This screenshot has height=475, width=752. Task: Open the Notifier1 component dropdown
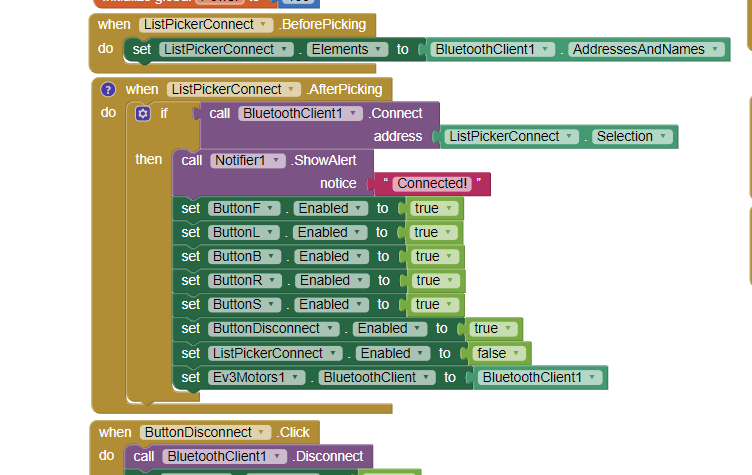tap(247, 160)
